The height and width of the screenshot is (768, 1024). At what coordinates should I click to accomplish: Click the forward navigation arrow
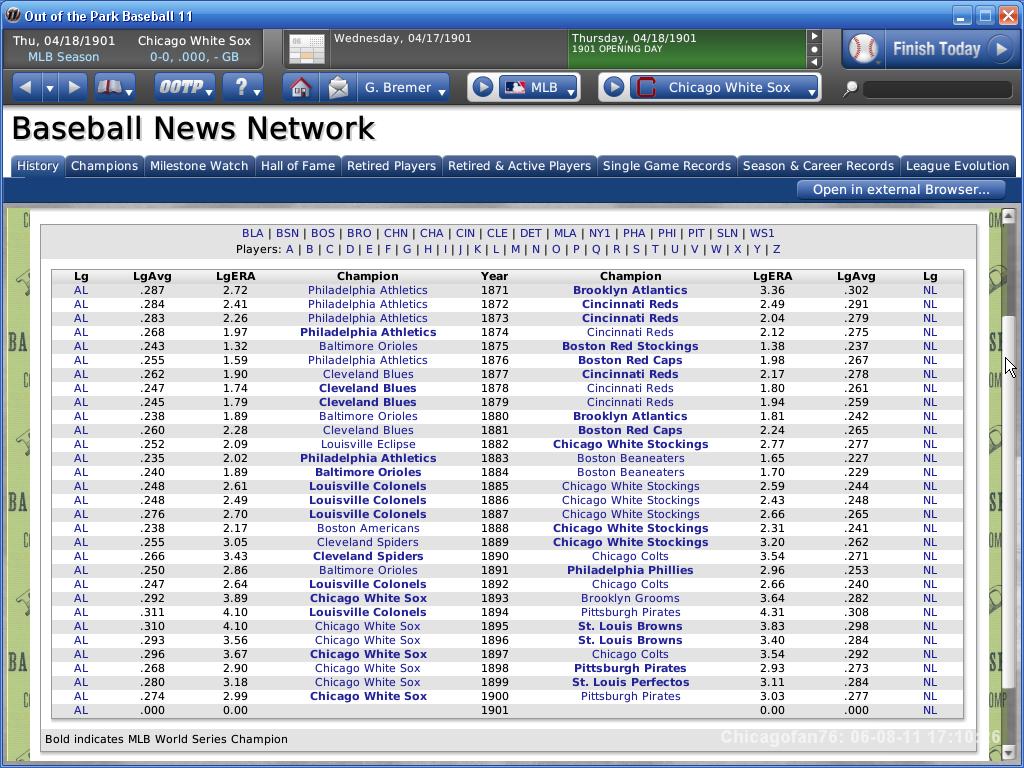click(73, 88)
